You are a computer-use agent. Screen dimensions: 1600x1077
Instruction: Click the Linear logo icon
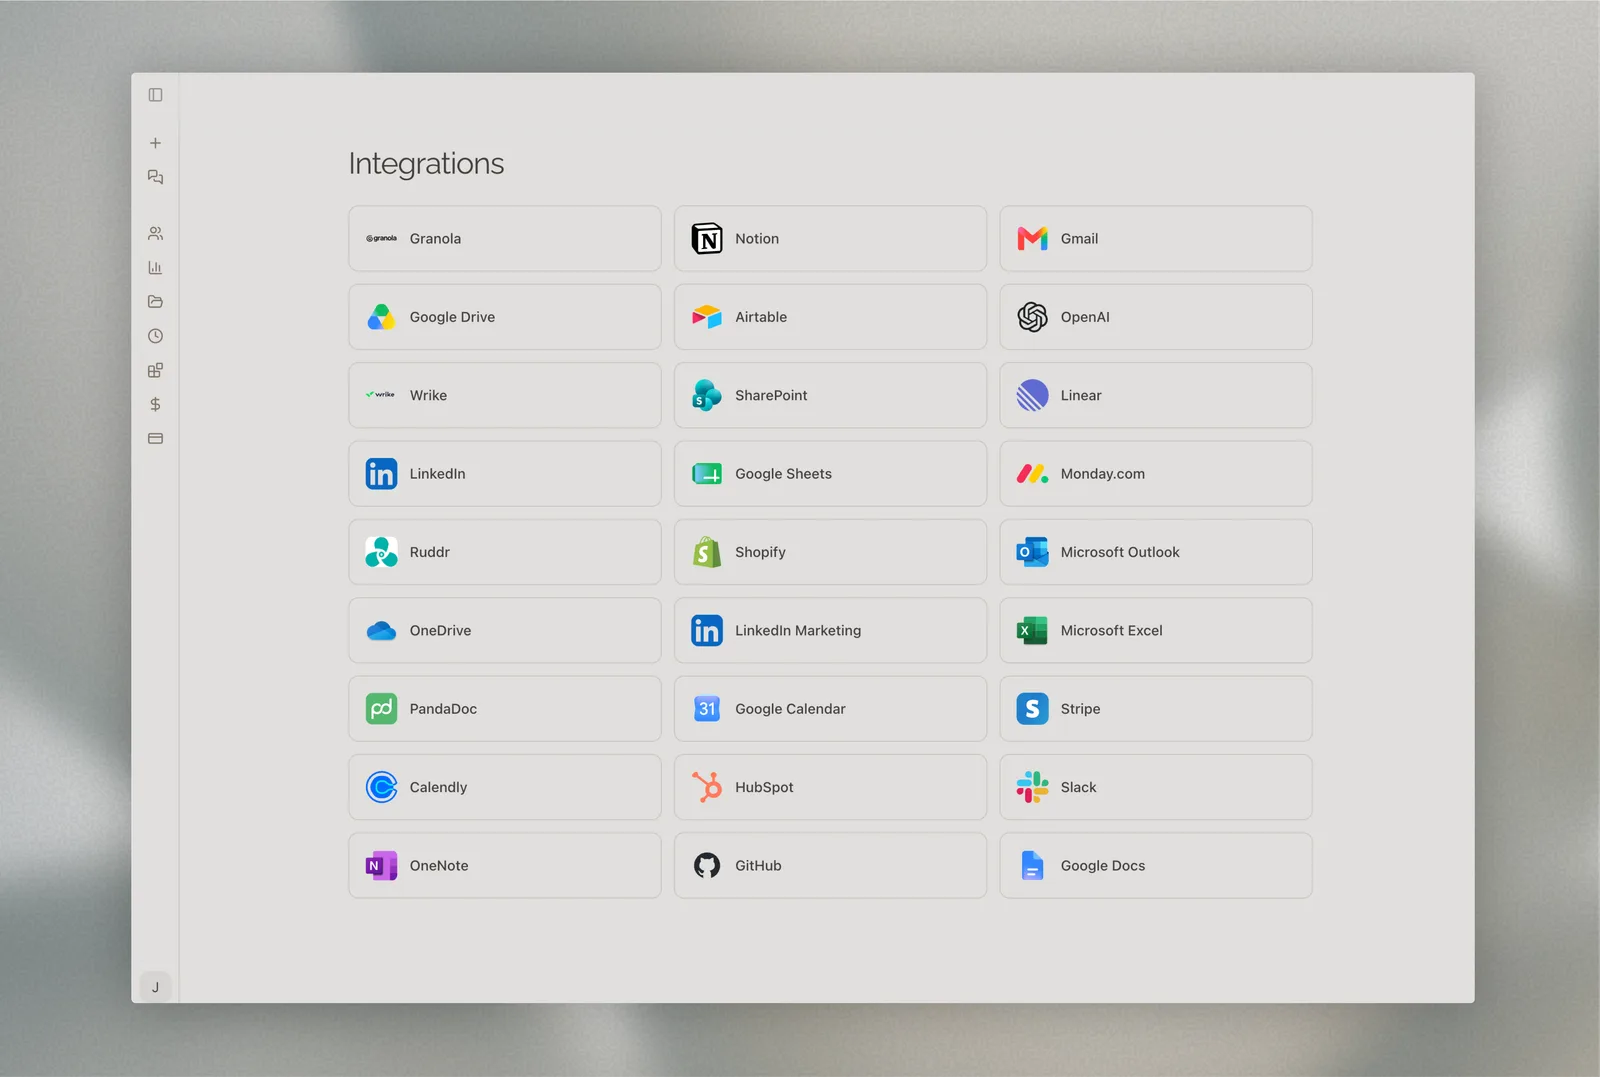coord(1032,395)
